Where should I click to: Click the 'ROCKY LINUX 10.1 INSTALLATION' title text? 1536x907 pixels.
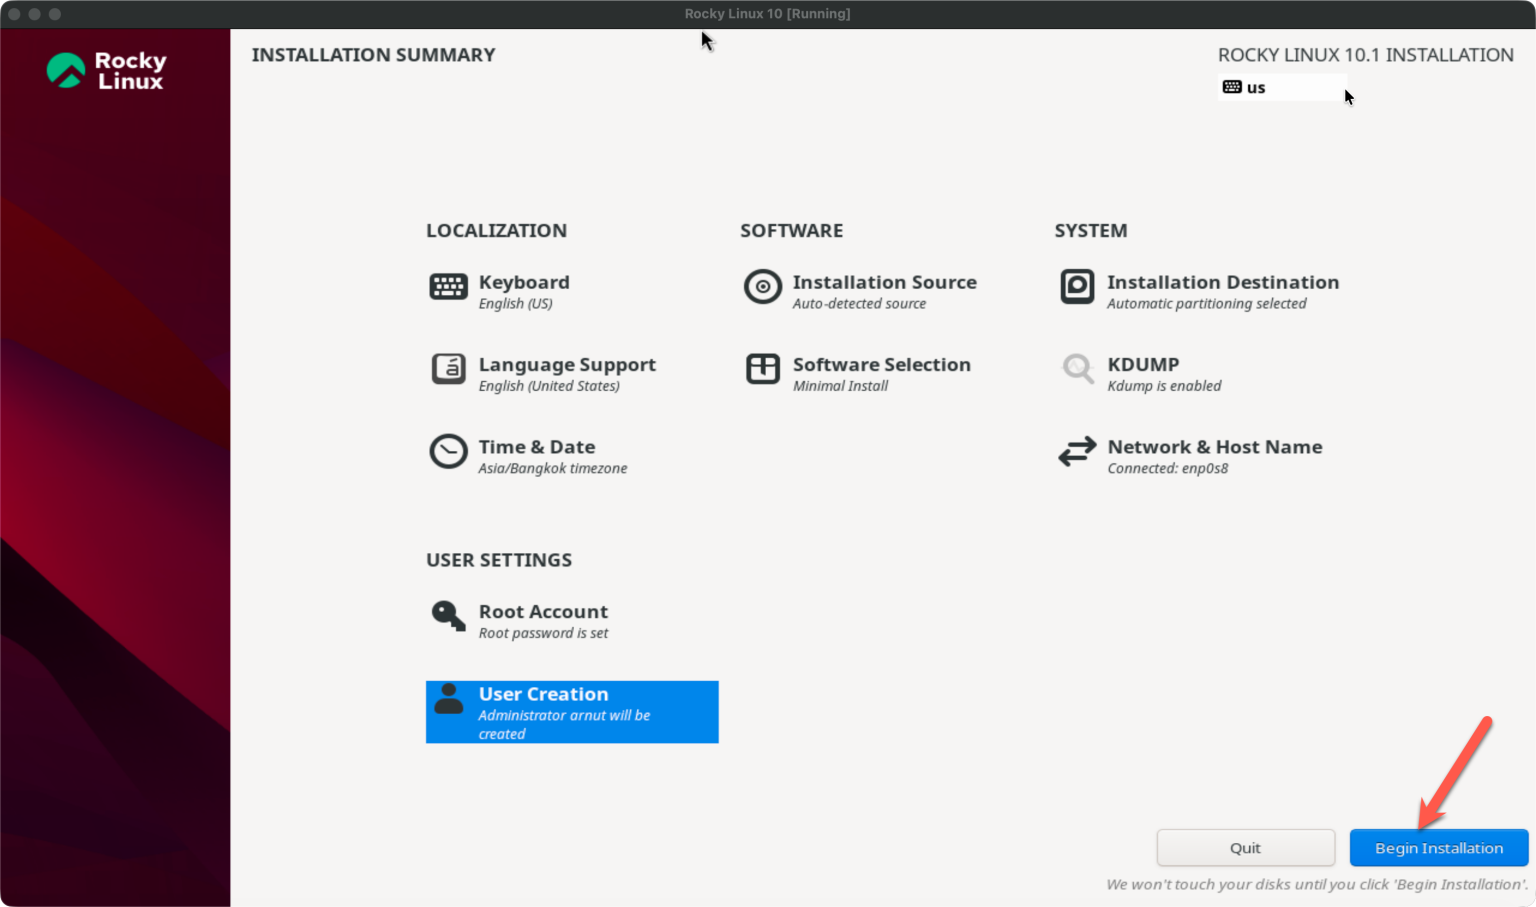coord(1365,55)
